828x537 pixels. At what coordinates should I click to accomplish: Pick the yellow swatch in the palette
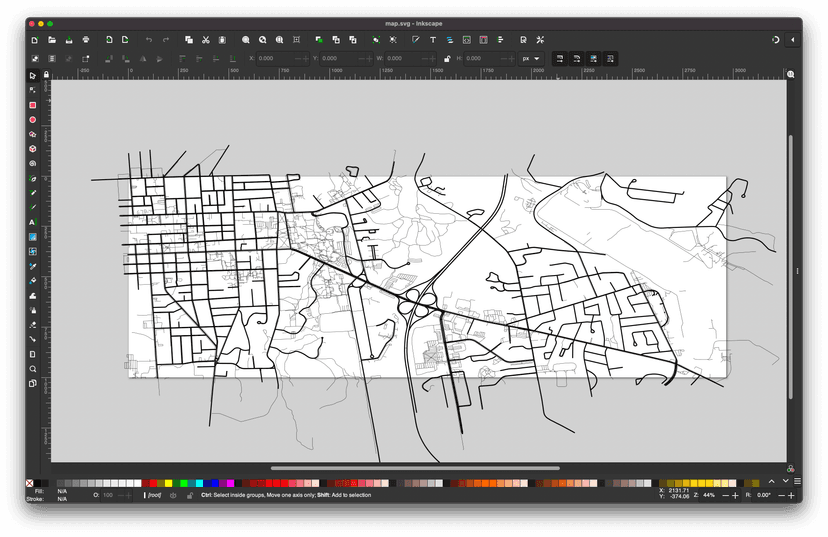[x=169, y=483]
